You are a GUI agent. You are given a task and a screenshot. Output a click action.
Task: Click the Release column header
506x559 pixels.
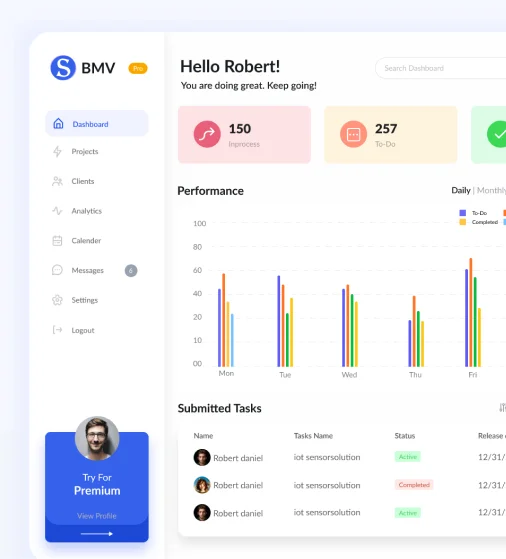click(492, 436)
